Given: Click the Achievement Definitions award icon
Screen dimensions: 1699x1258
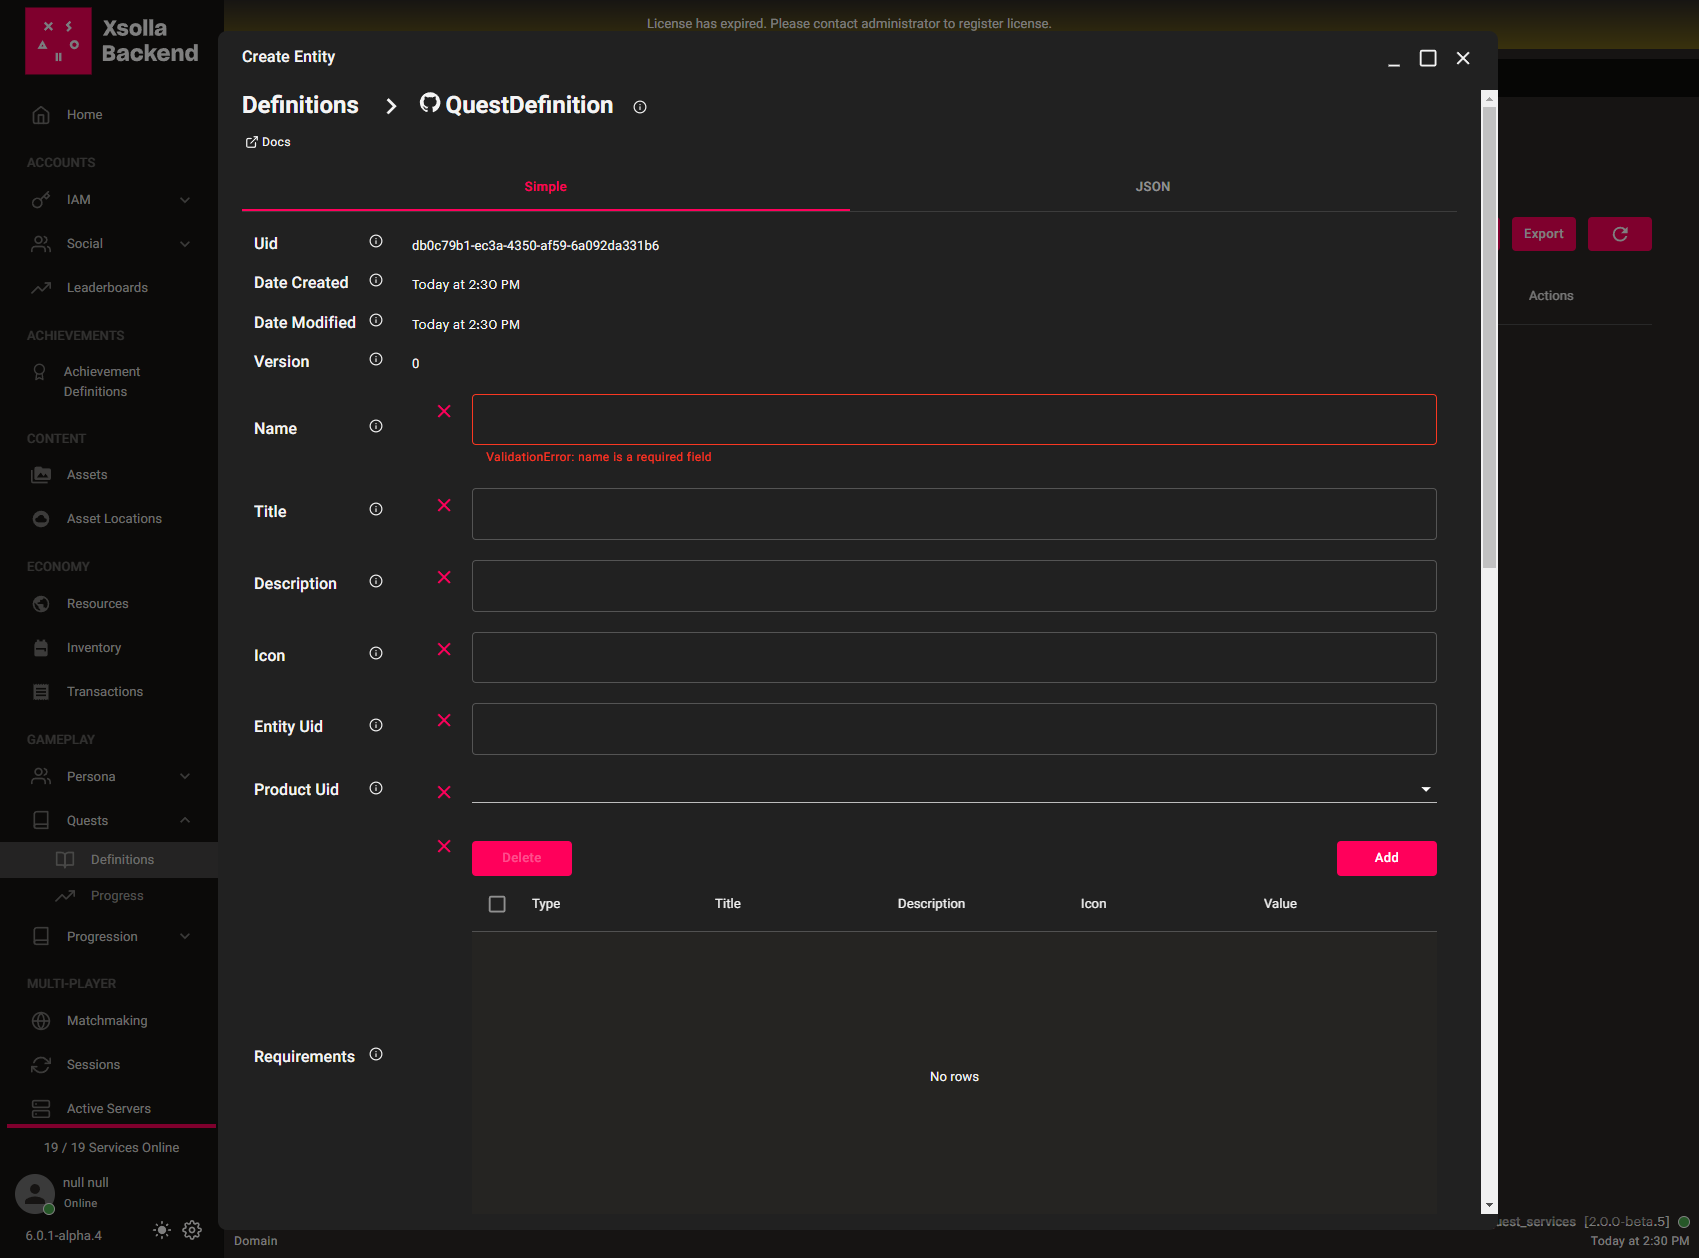Looking at the screenshot, I should [40, 372].
